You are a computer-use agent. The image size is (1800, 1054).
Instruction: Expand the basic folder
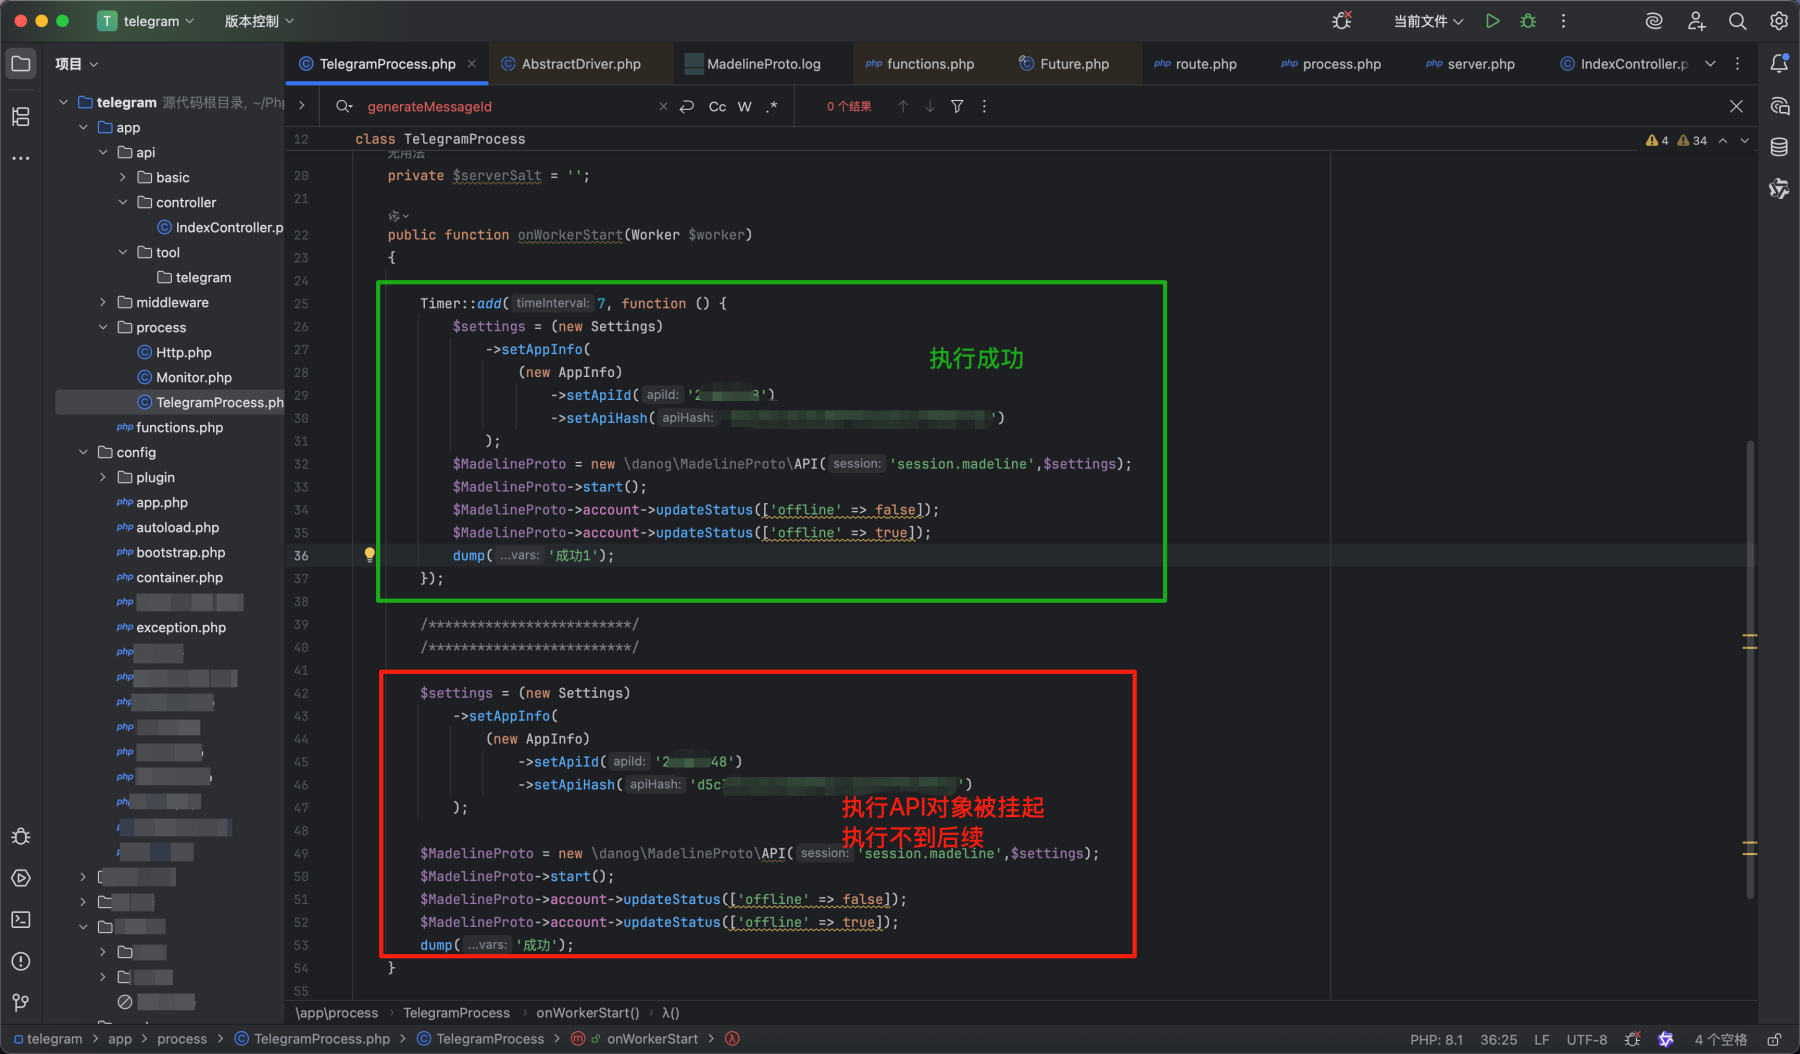122,177
